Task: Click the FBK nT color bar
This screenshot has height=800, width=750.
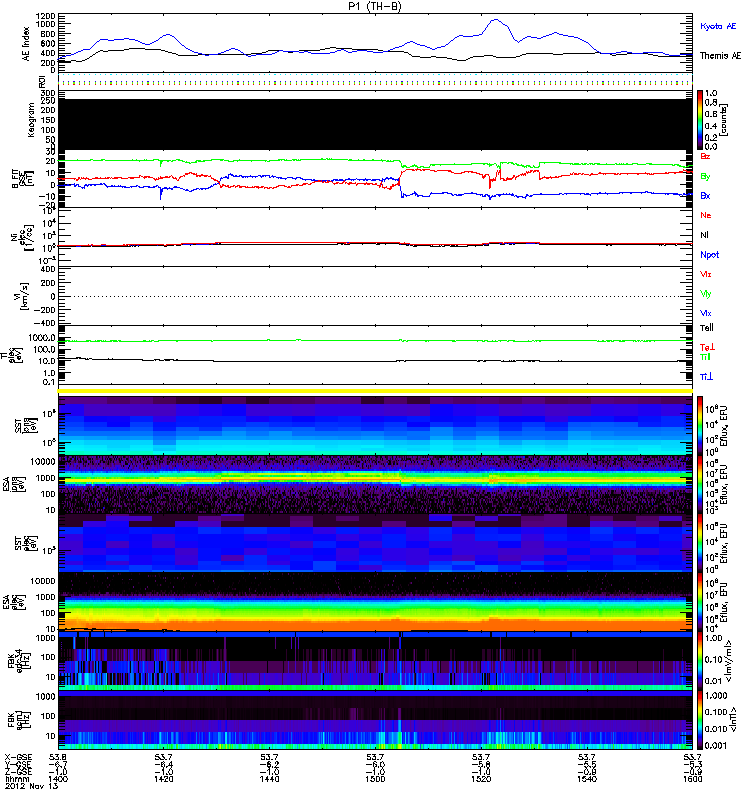Action: coord(701,720)
